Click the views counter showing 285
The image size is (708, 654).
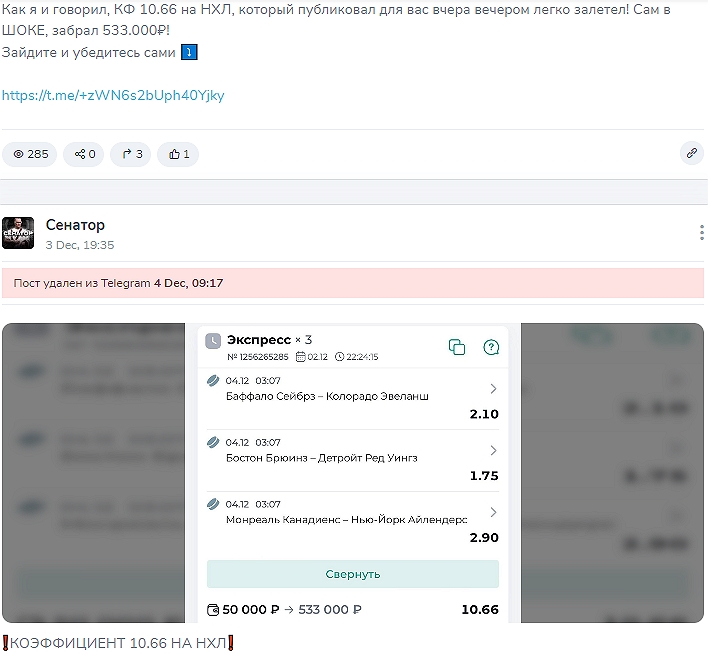[x=30, y=154]
